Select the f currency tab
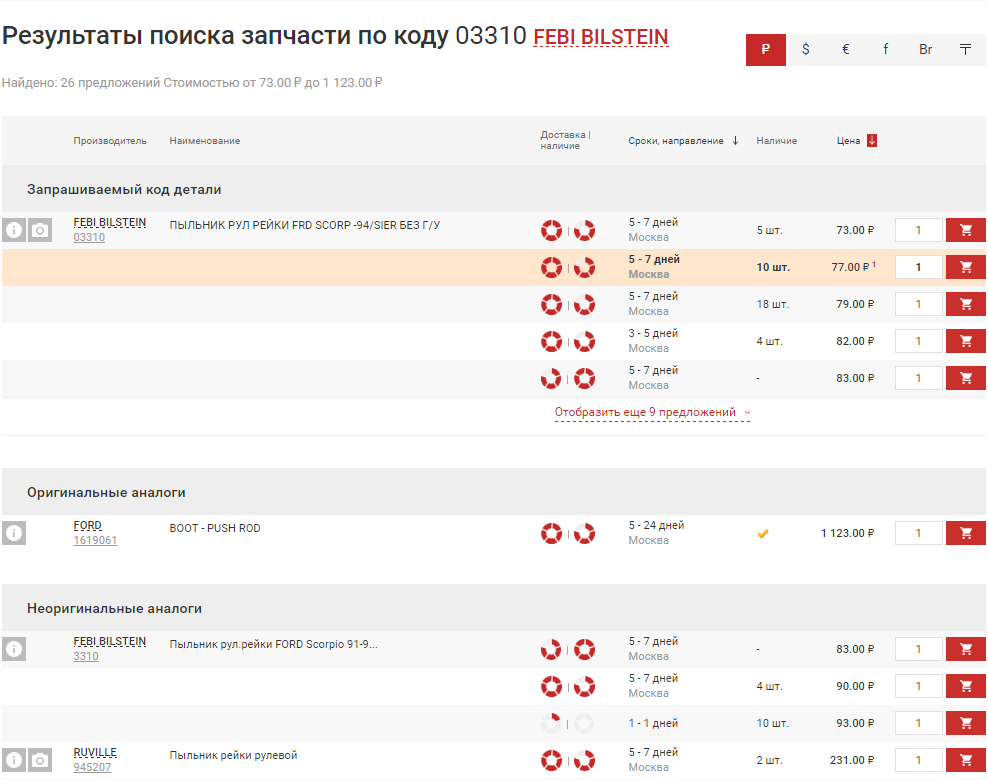Image resolution: width=988 pixels, height=780 pixels. click(x=885, y=50)
